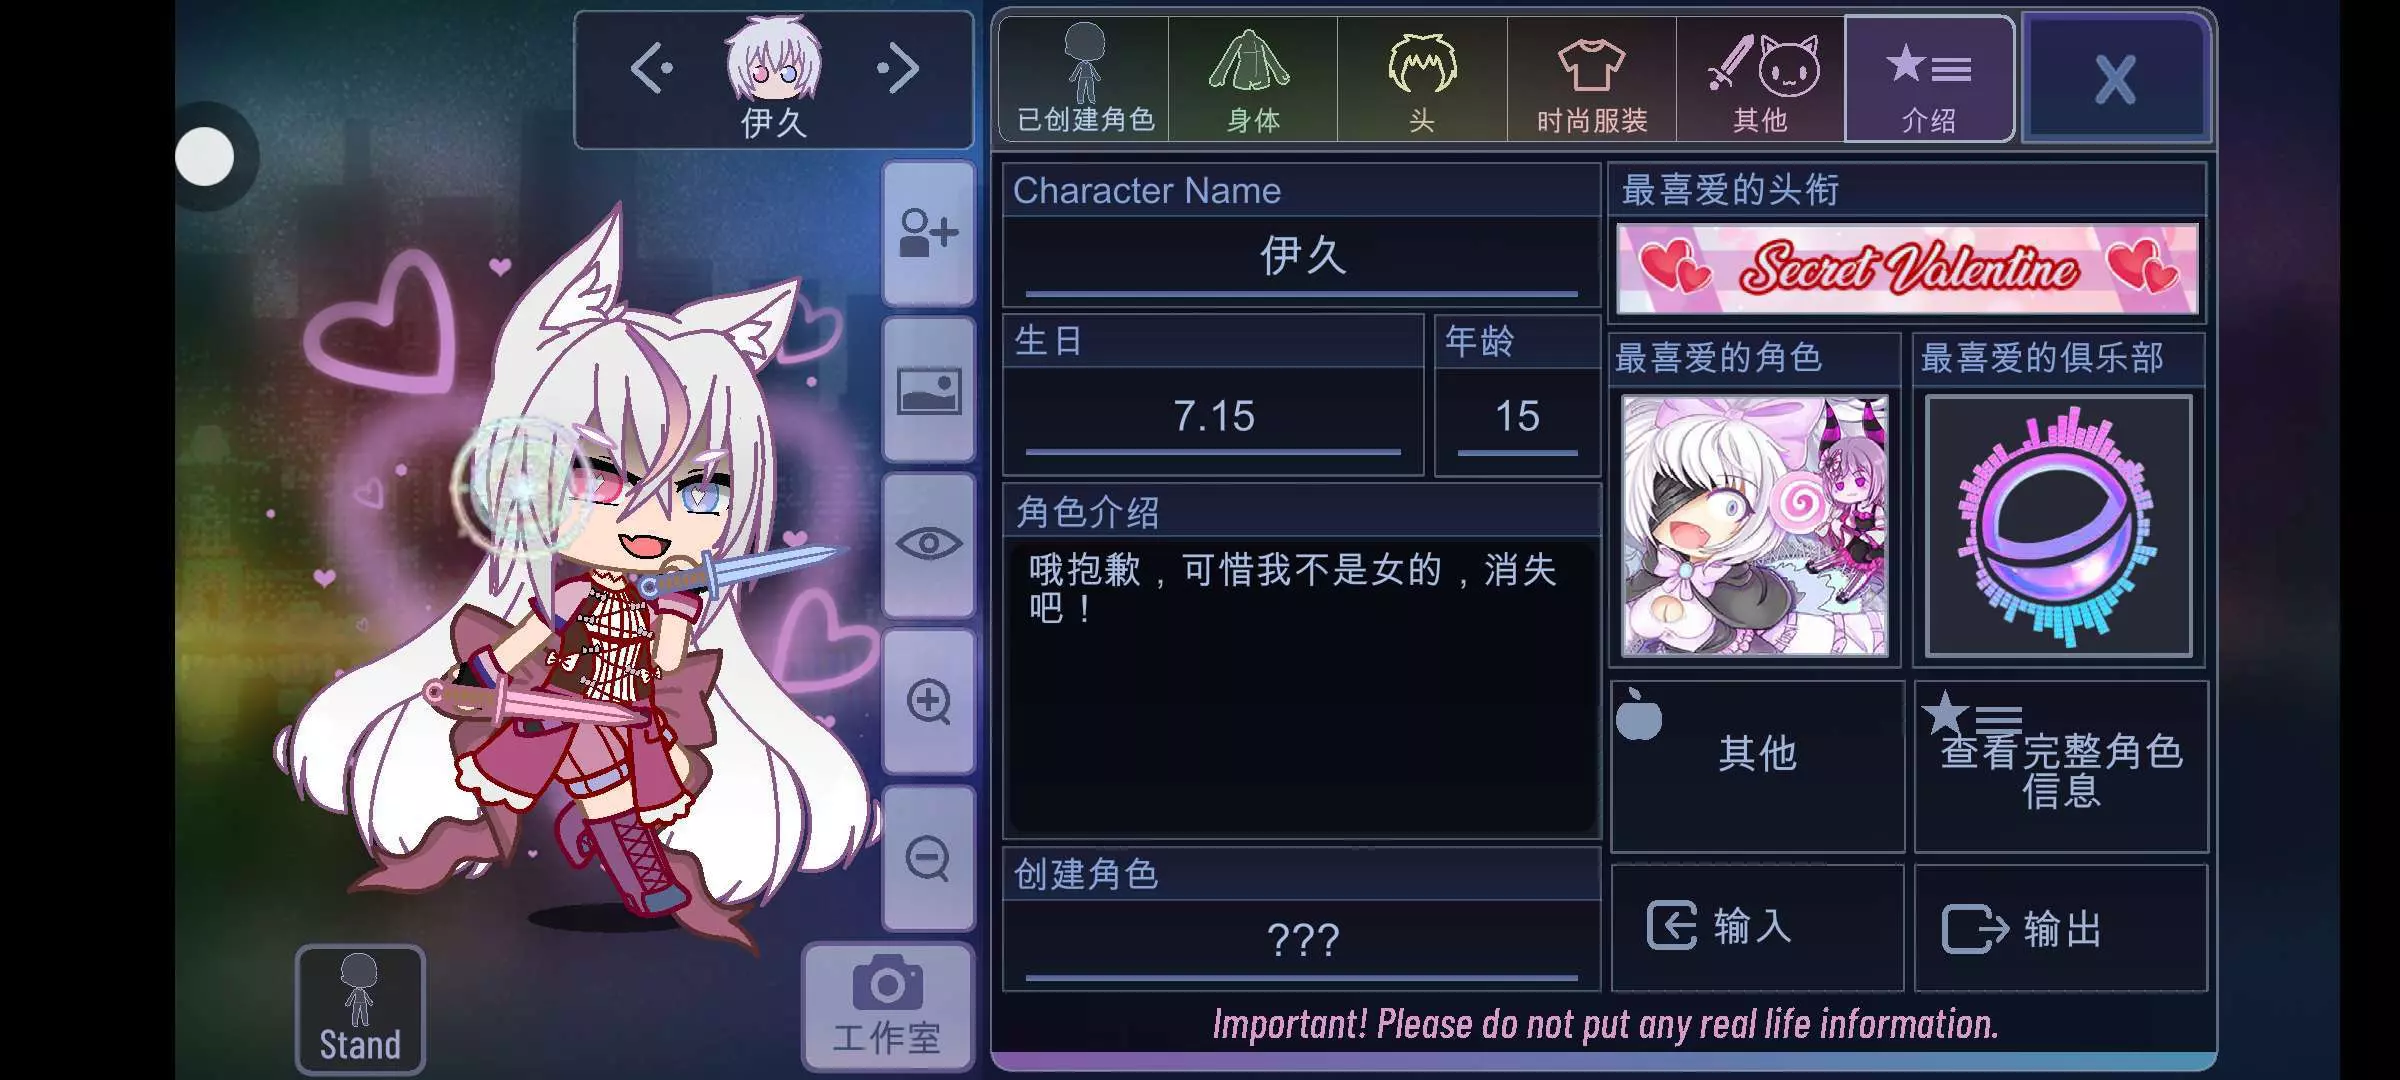Select the Secret Valentine title banner
Screen dimensions: 2400x1080
1907,268
